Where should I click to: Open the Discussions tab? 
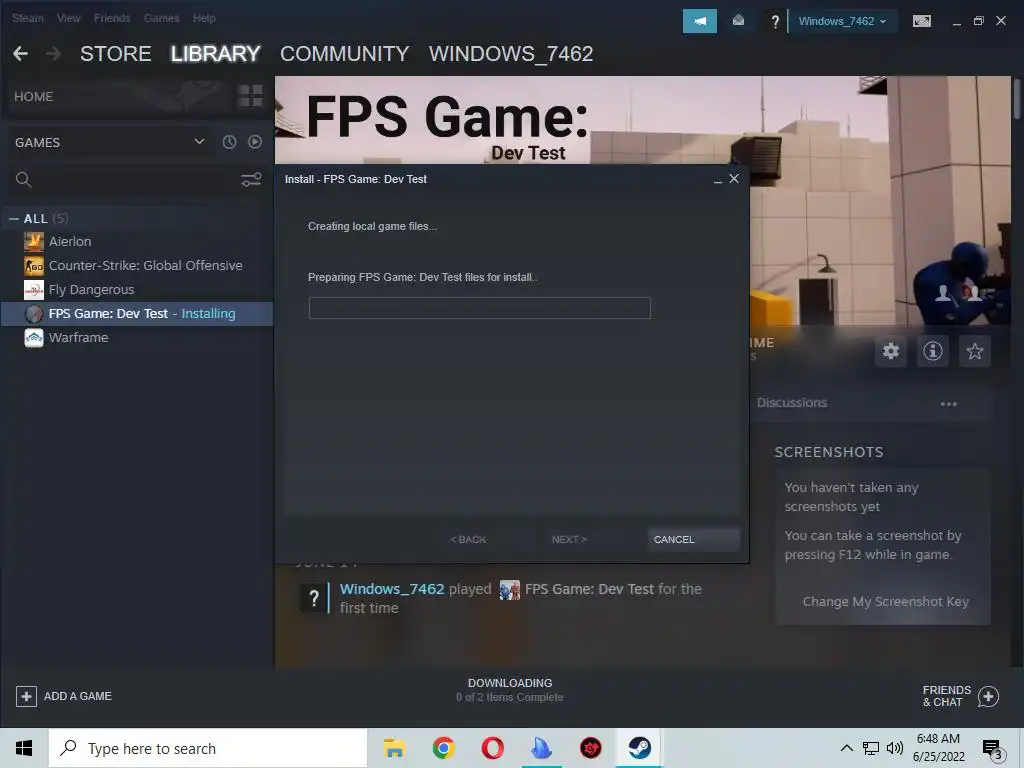point(792,403)
